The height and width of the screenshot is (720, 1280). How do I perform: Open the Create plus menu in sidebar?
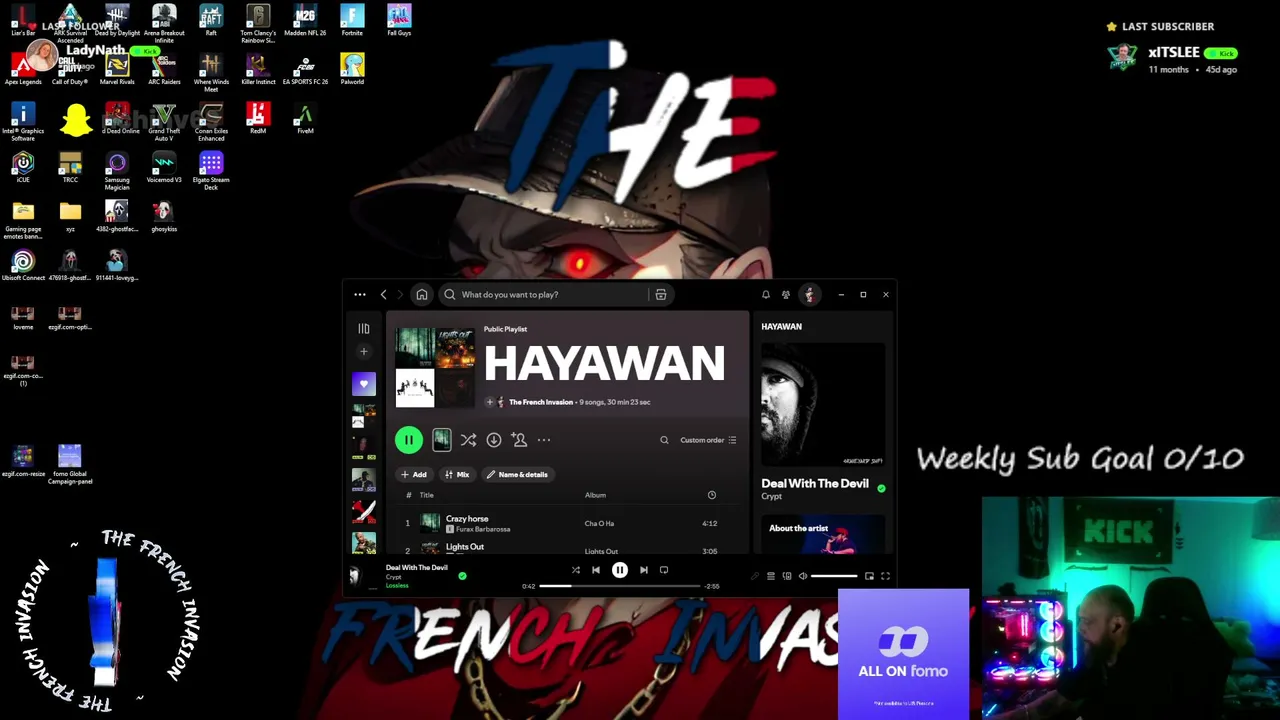(x=364, y=352)
